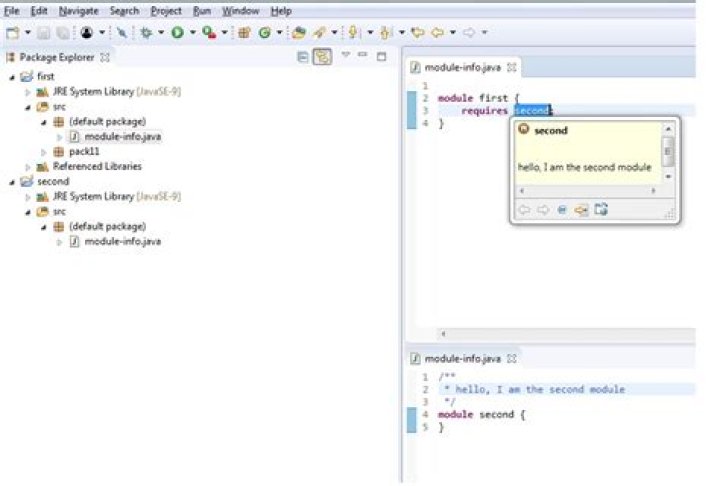The image size is (720, 486).
Task: Expand the Referenced Libraries node
Action: pos(28,167)
